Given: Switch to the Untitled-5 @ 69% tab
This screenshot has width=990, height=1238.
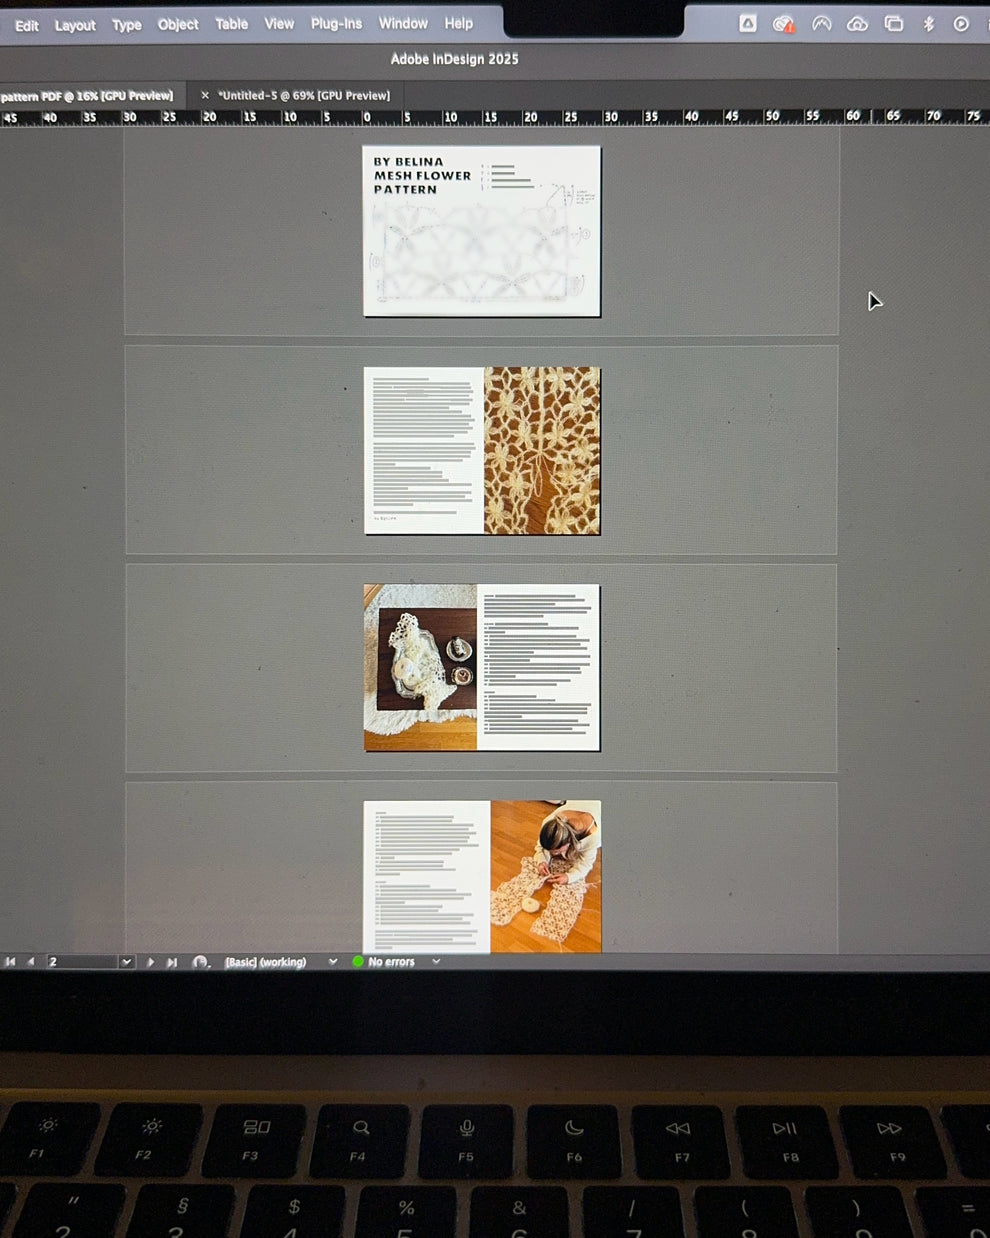Looking at the screenshot, I should coord(304,96).
